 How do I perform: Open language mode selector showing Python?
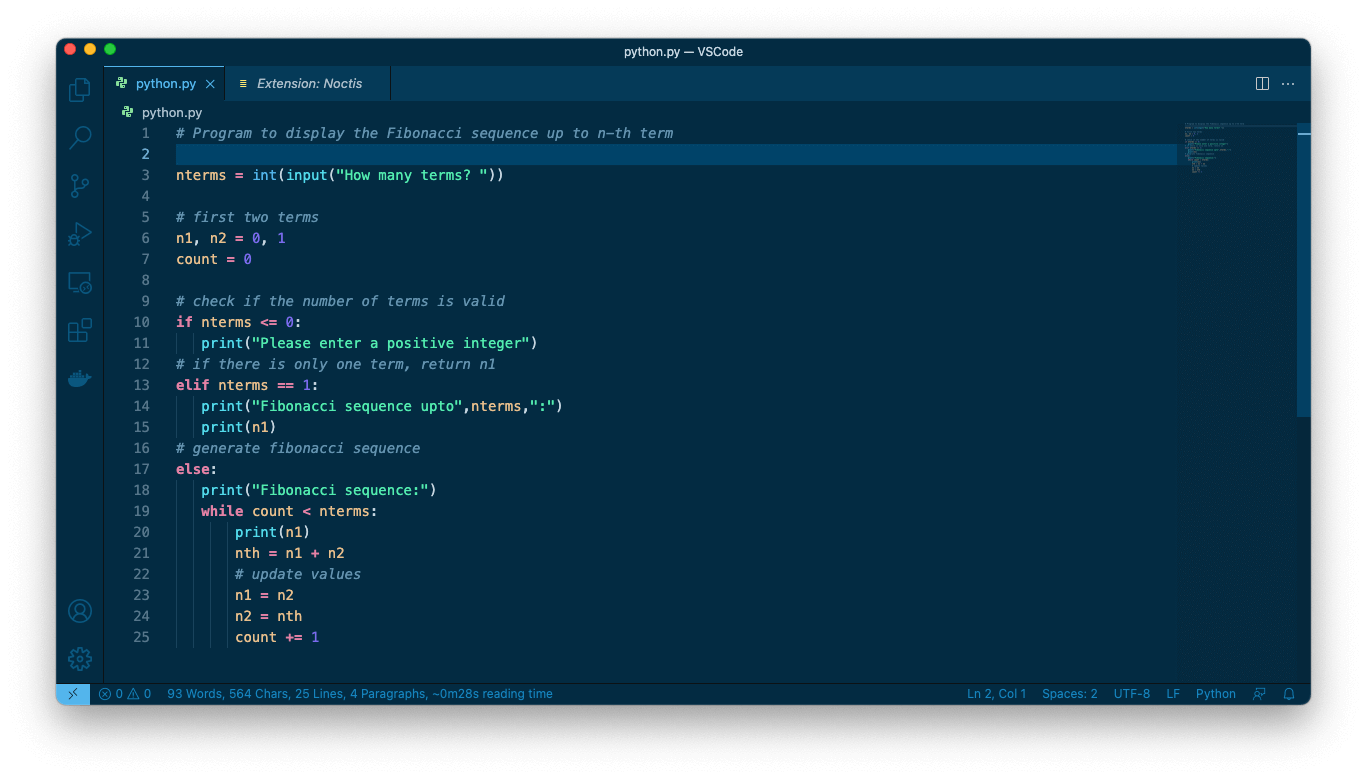pyautogui.click(x=1215, y=694)
